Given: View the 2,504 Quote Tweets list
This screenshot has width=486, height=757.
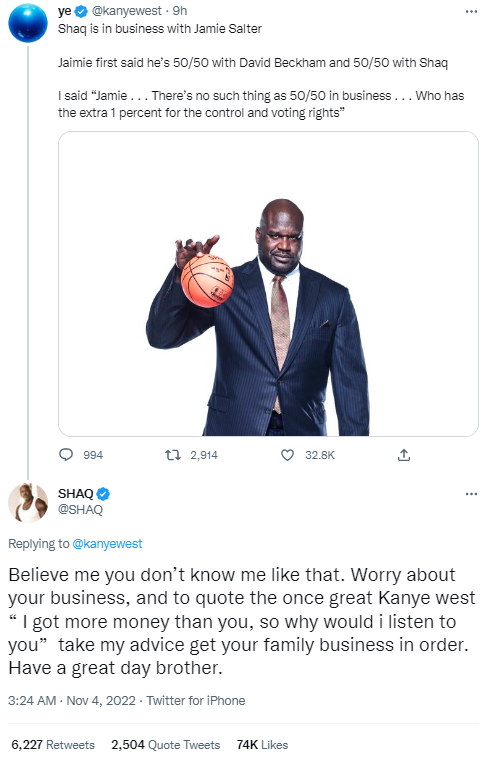Looking at the screenshot, I should [x=166, y=745].
